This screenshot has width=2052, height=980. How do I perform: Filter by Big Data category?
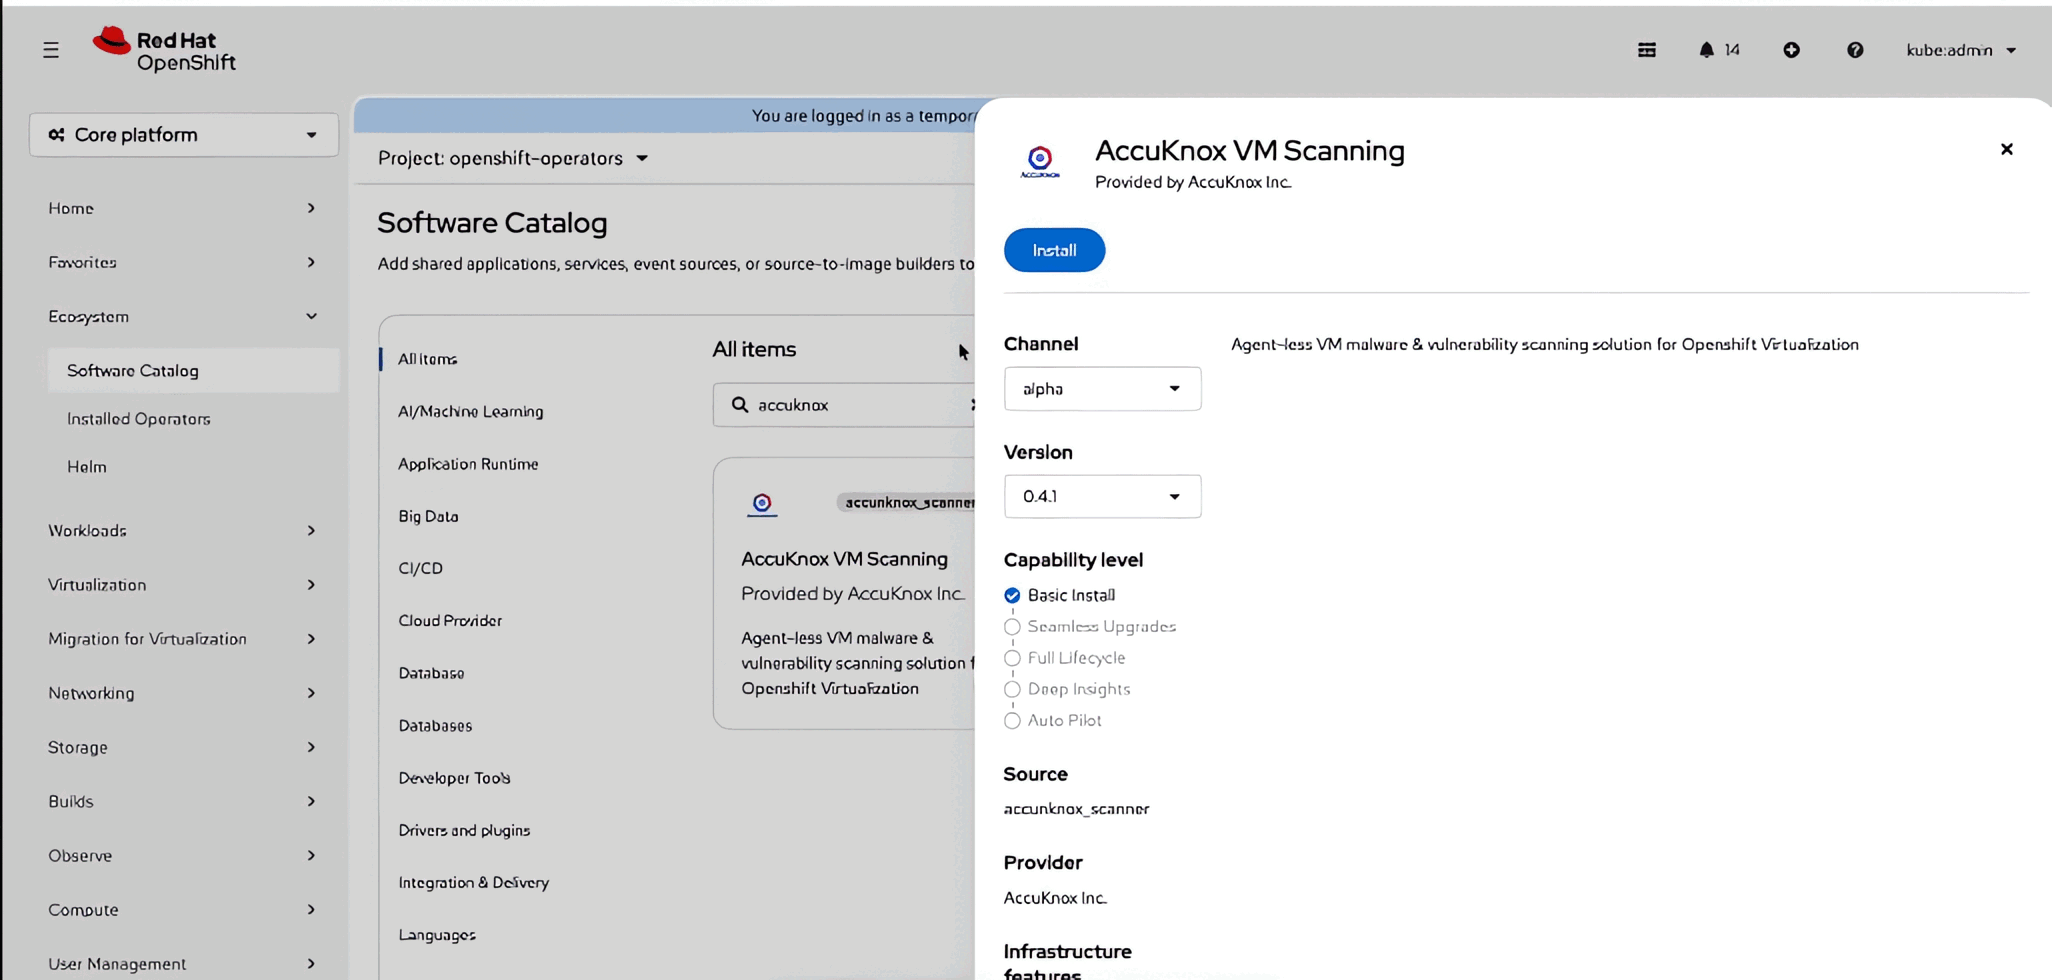428,516
